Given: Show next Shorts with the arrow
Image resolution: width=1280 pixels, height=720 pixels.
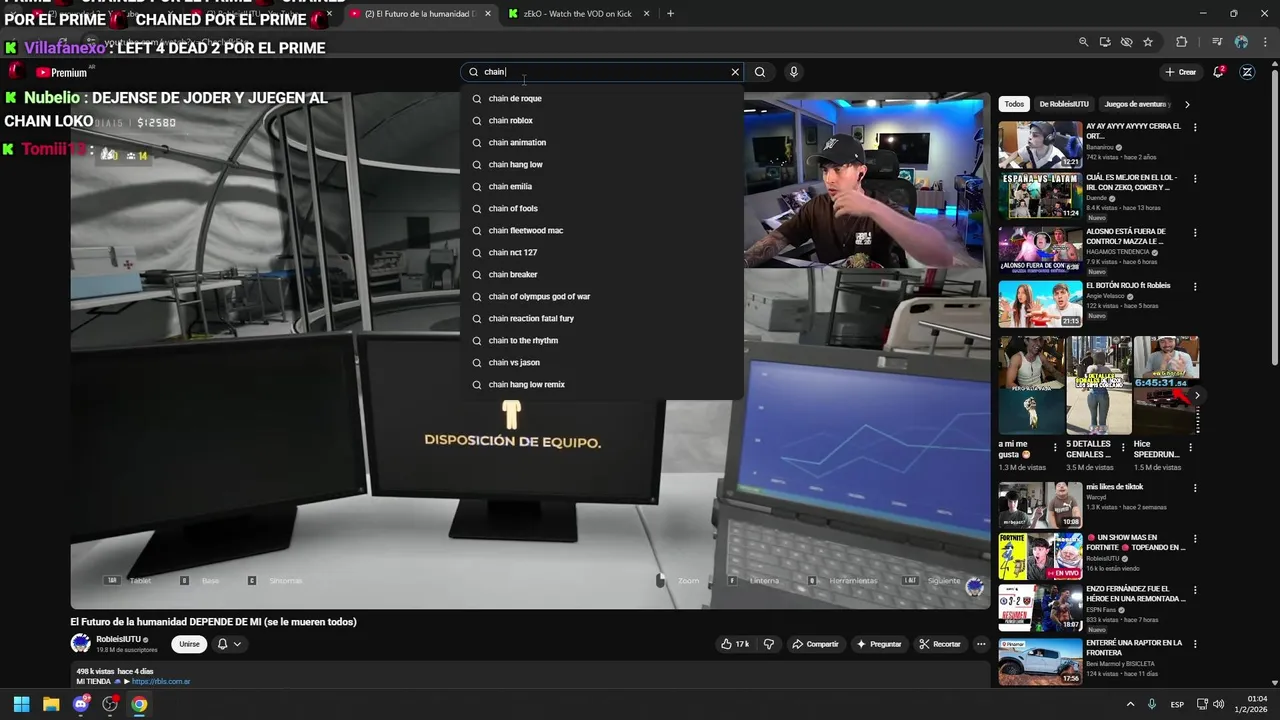Looking at the screenshot, I should pyautogui.click(x=1196, y=395).
